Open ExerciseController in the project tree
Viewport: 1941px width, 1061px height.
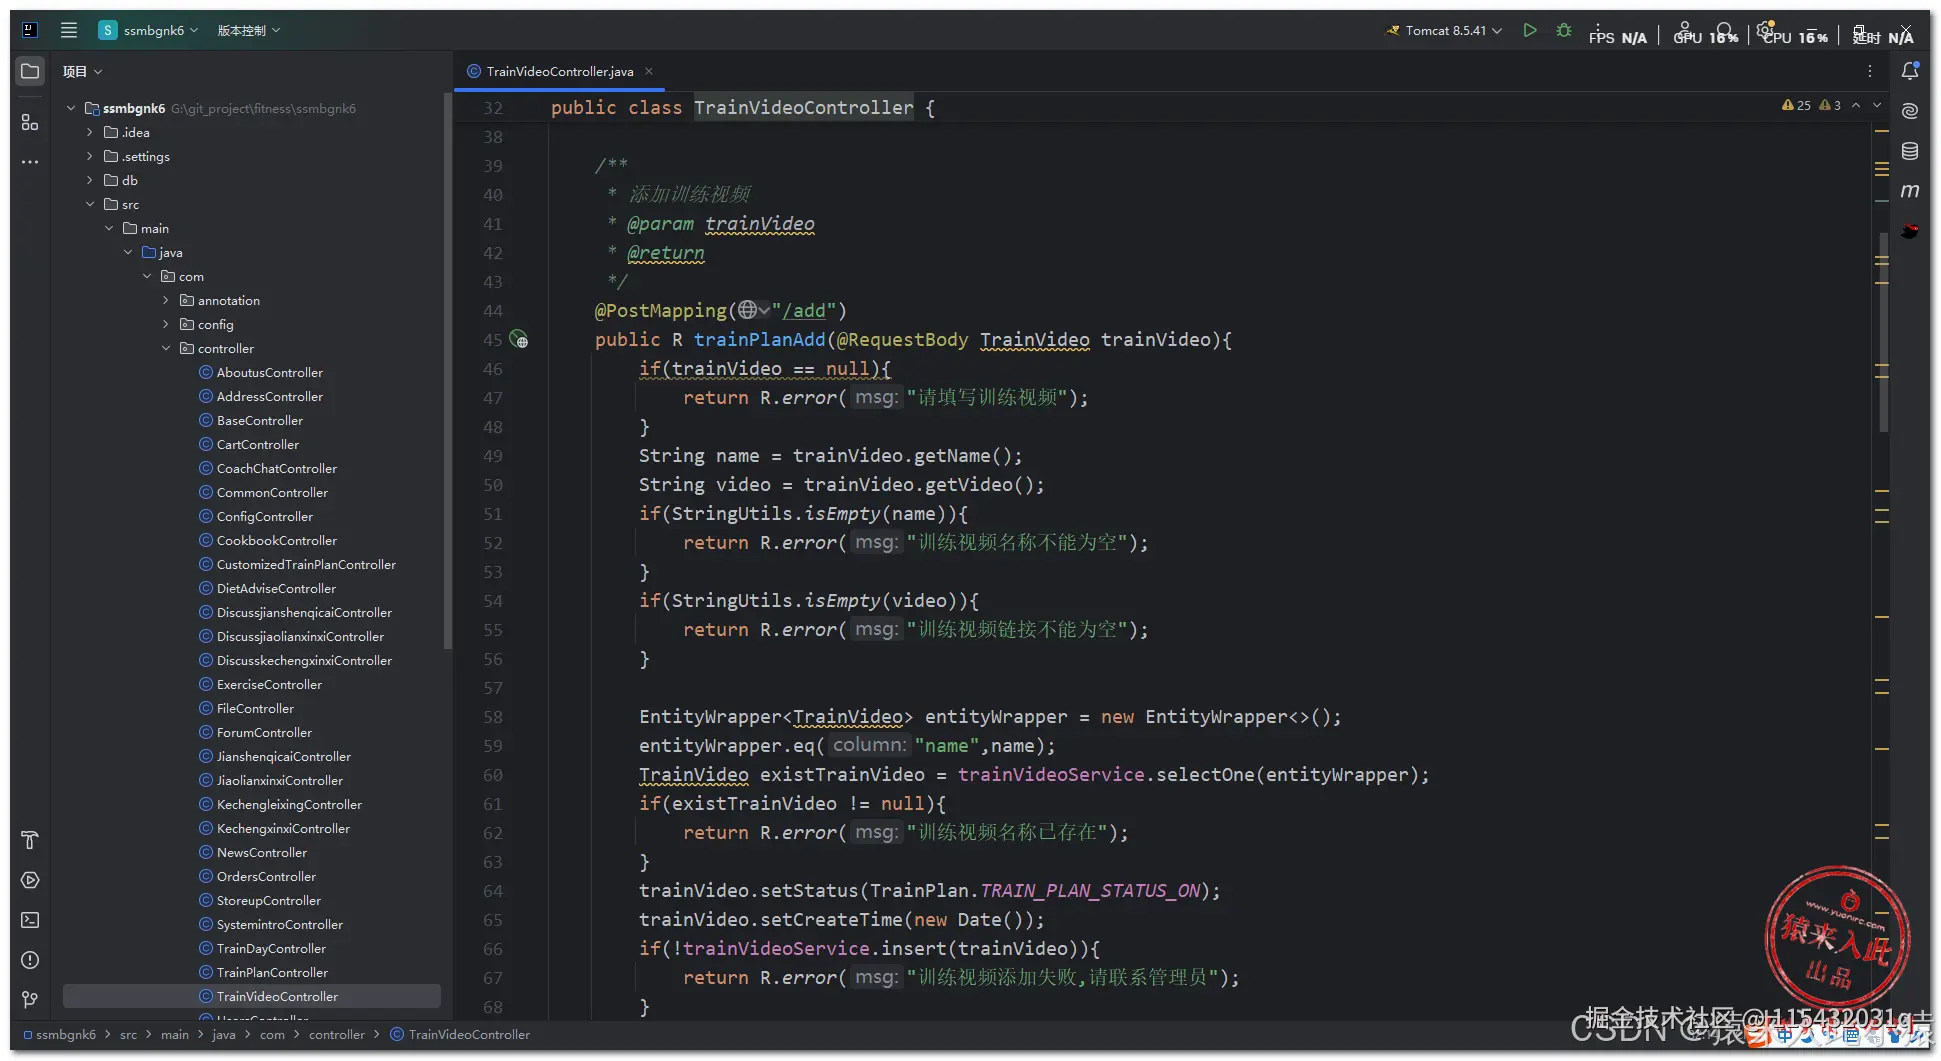tap(260, 684)
